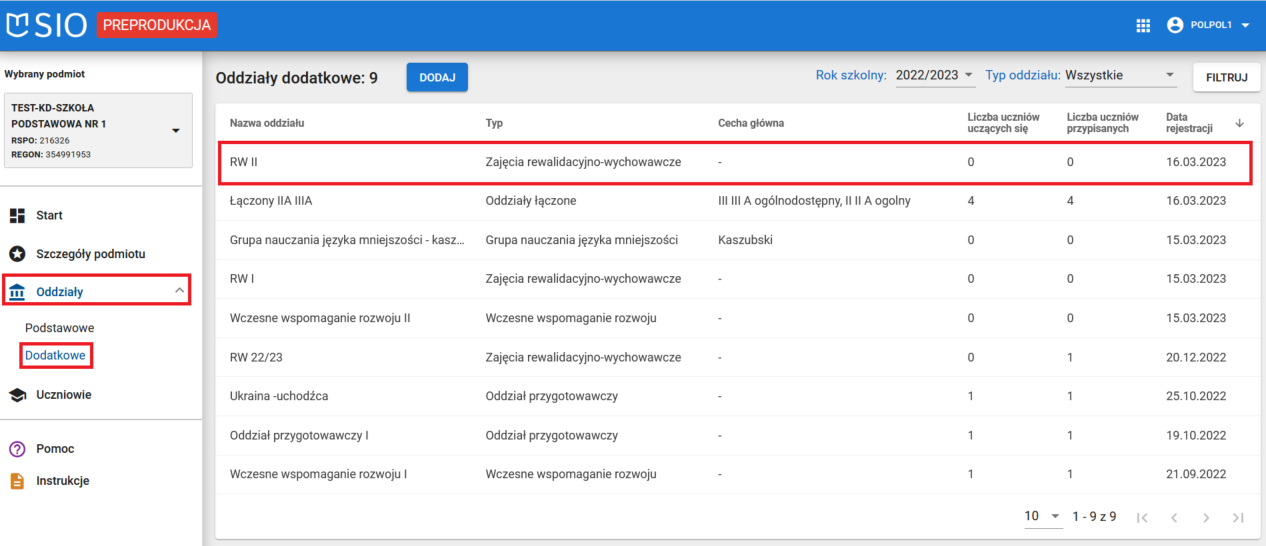This screenshot has width=1266, height=546.
Task: Click the DODAJ button
Action: click(x=437, y=78)
